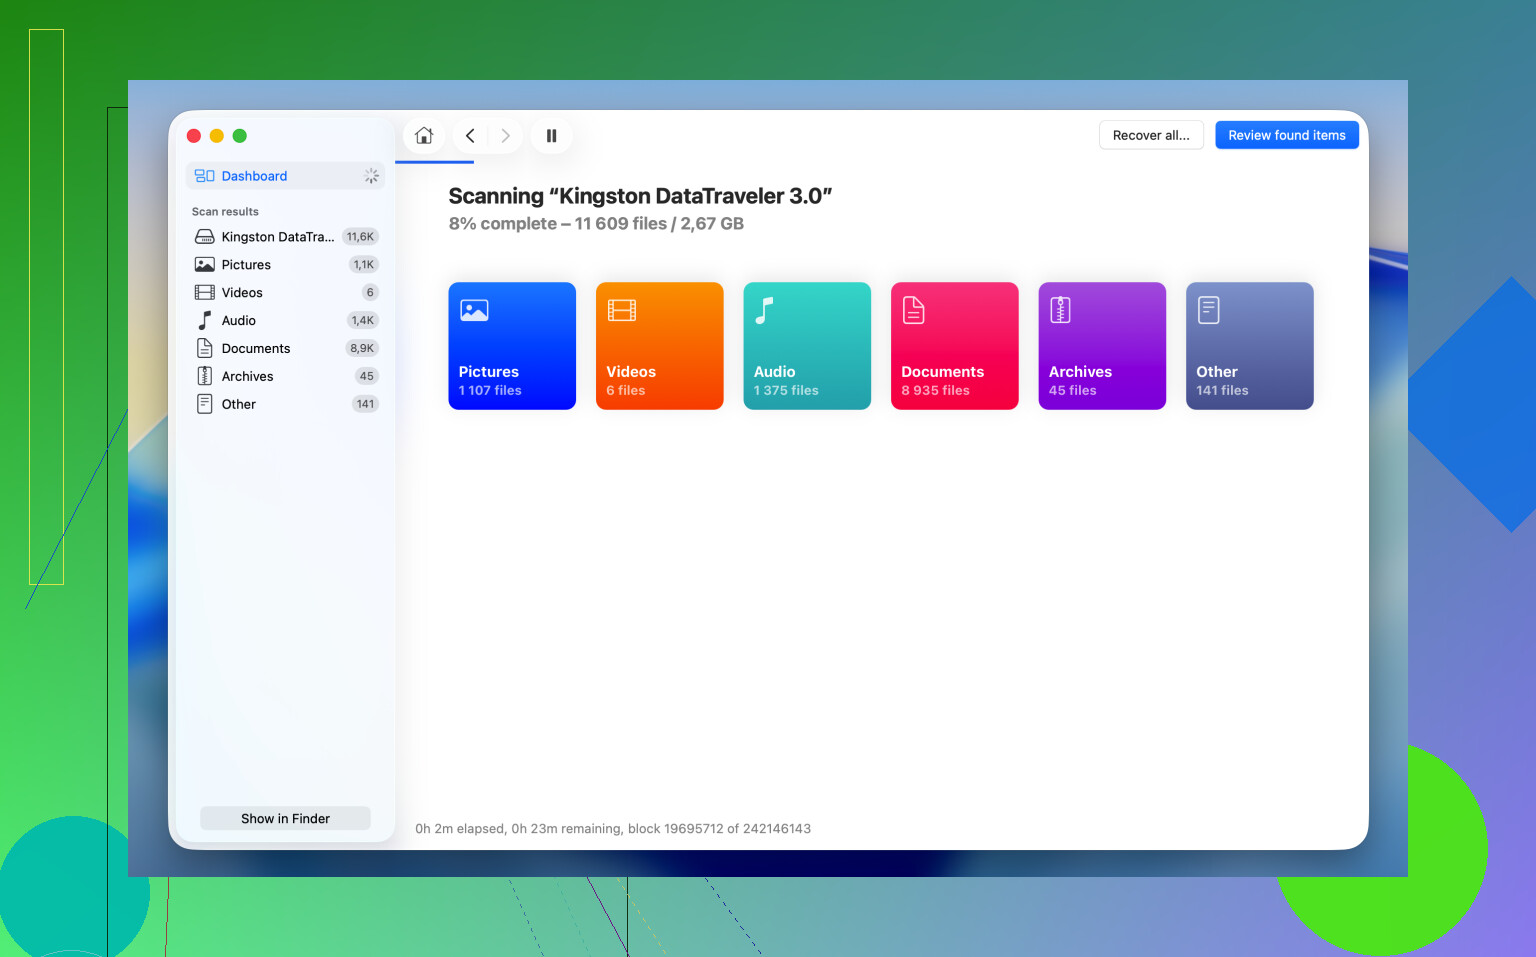Click the "0h 2m elapsed, 0h 23m remaining" status text
Viewport: 1536px width, 957px height.
(x=613, y=829)
